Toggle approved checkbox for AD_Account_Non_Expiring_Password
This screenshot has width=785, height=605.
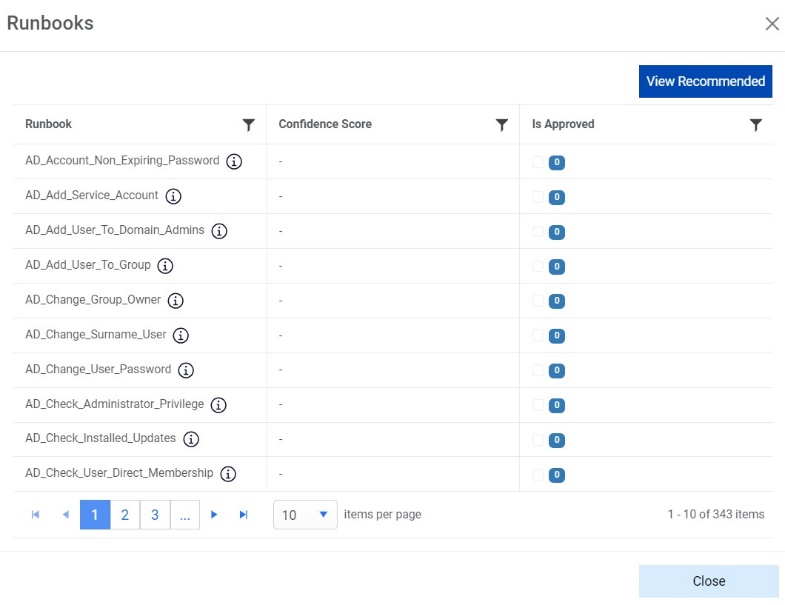[x=539, y=162]
